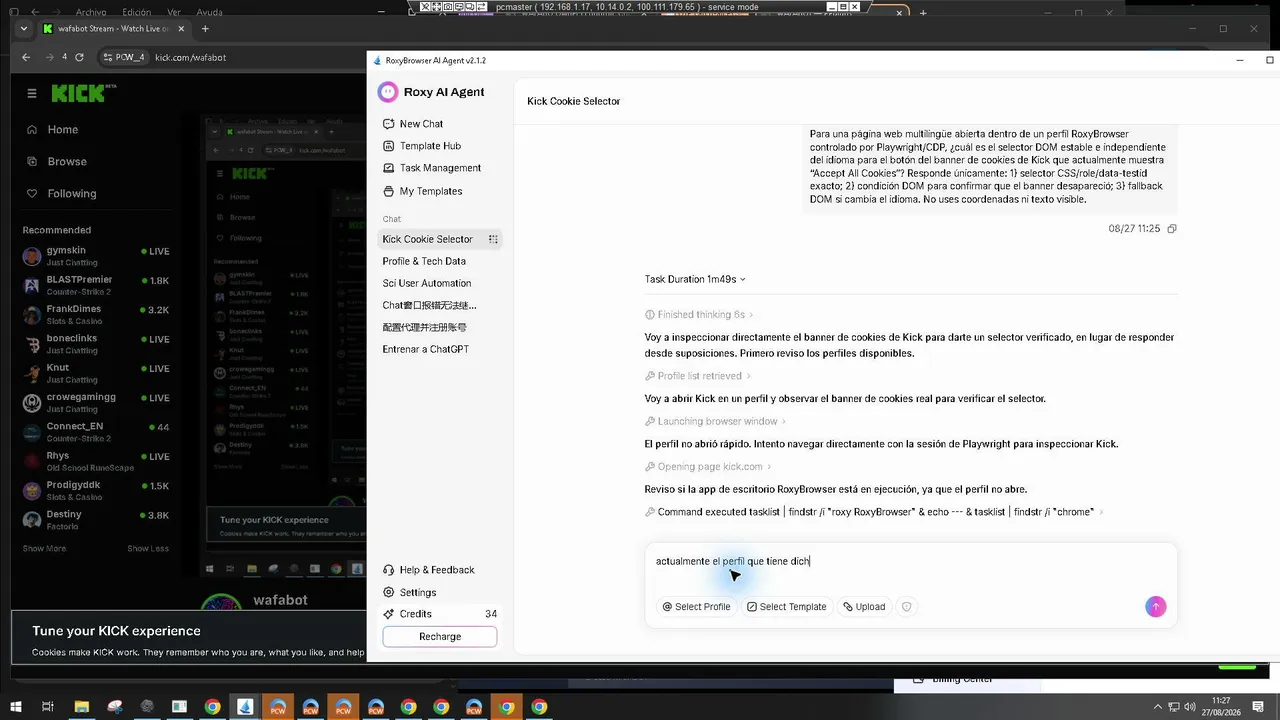Open options handle for Kick Cookie Selector chat
This screenshot has height=720, width=1280.
[493, 239]
